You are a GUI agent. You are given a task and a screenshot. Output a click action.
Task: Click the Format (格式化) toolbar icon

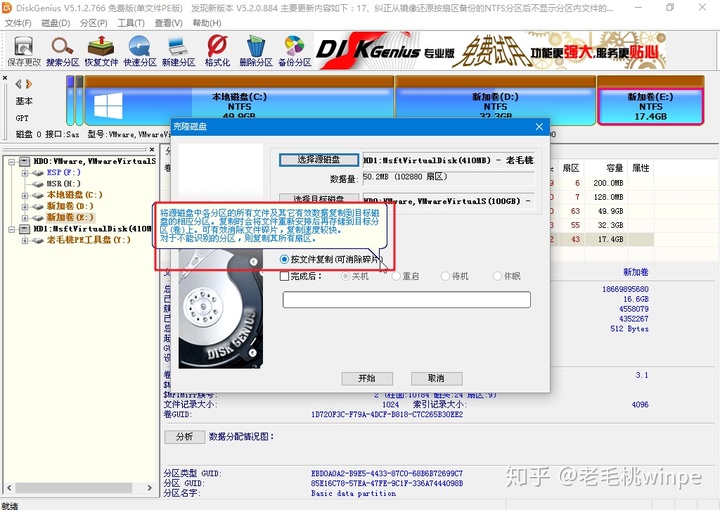pos(217,51)
